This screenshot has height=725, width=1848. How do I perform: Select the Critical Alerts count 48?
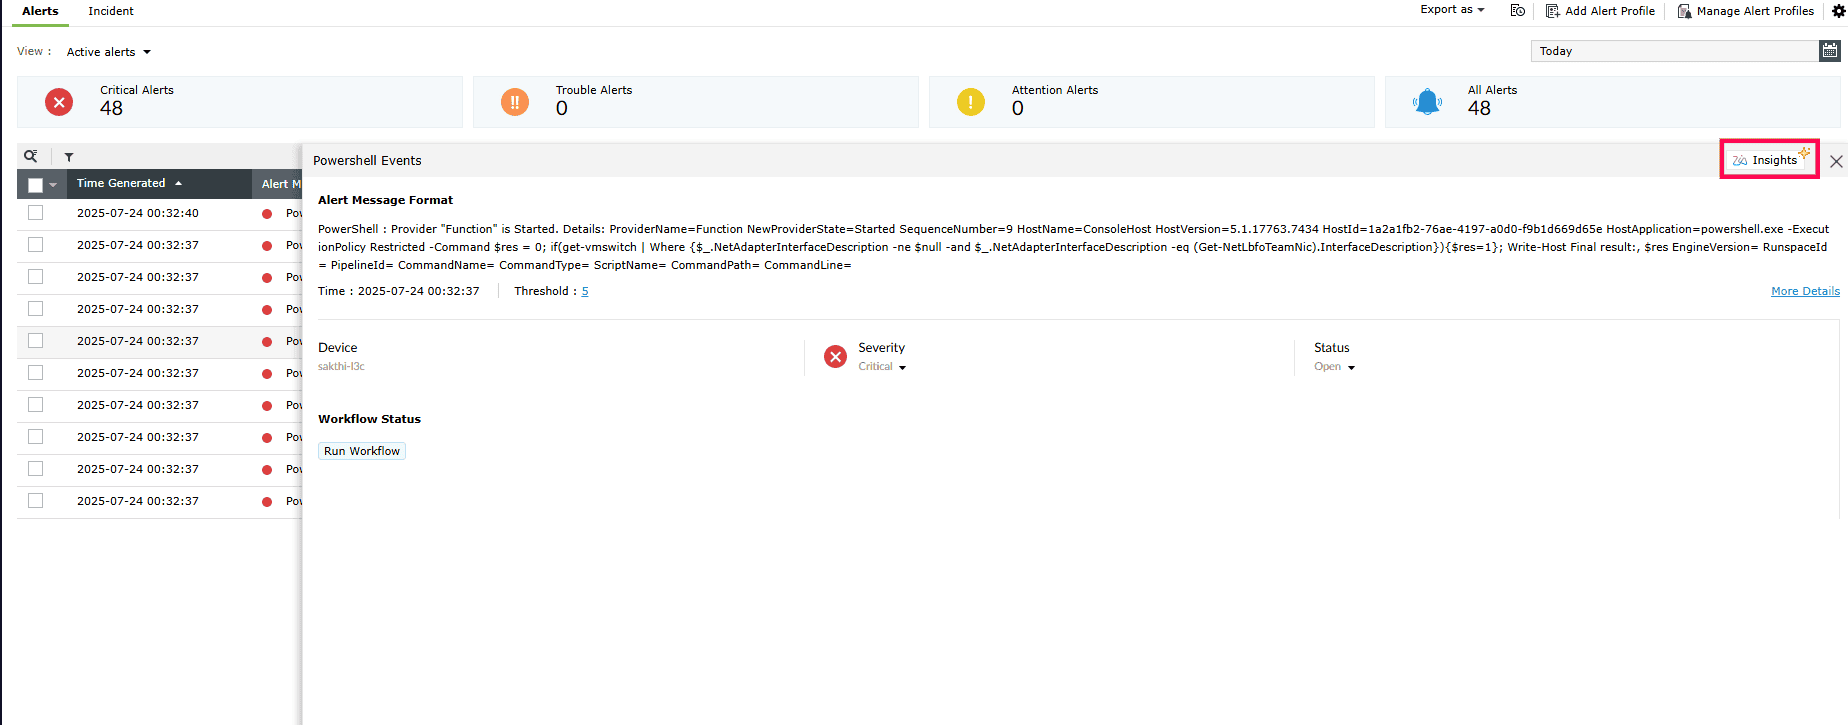pyautogui.click(x=111, y=109)
